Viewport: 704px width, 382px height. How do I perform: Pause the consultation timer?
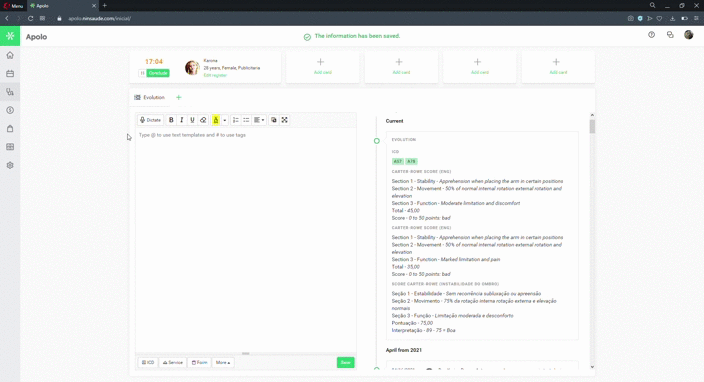click(x=142, y=73)
